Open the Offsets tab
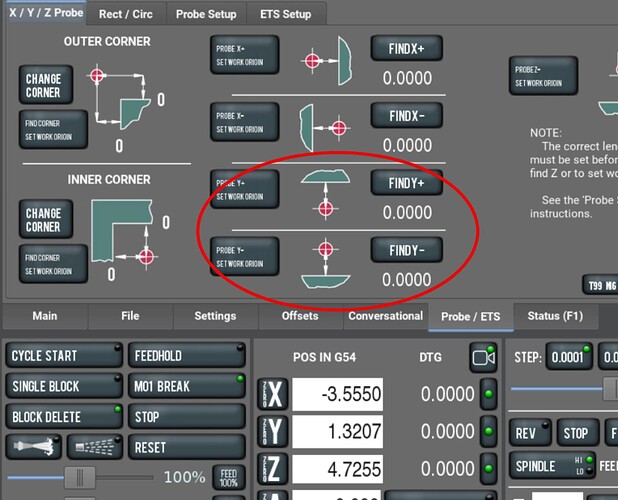 (300, 316)
